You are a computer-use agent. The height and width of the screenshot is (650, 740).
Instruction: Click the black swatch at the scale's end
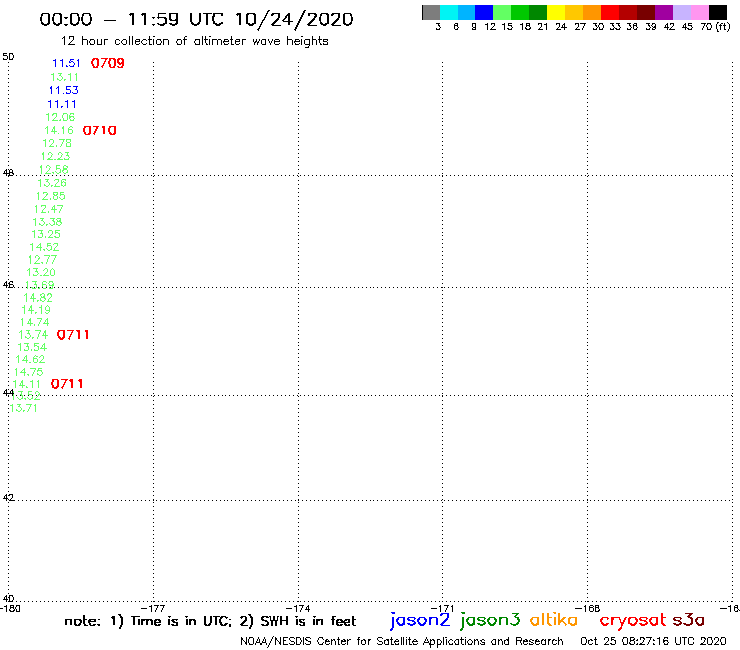(x=718, y=12)
